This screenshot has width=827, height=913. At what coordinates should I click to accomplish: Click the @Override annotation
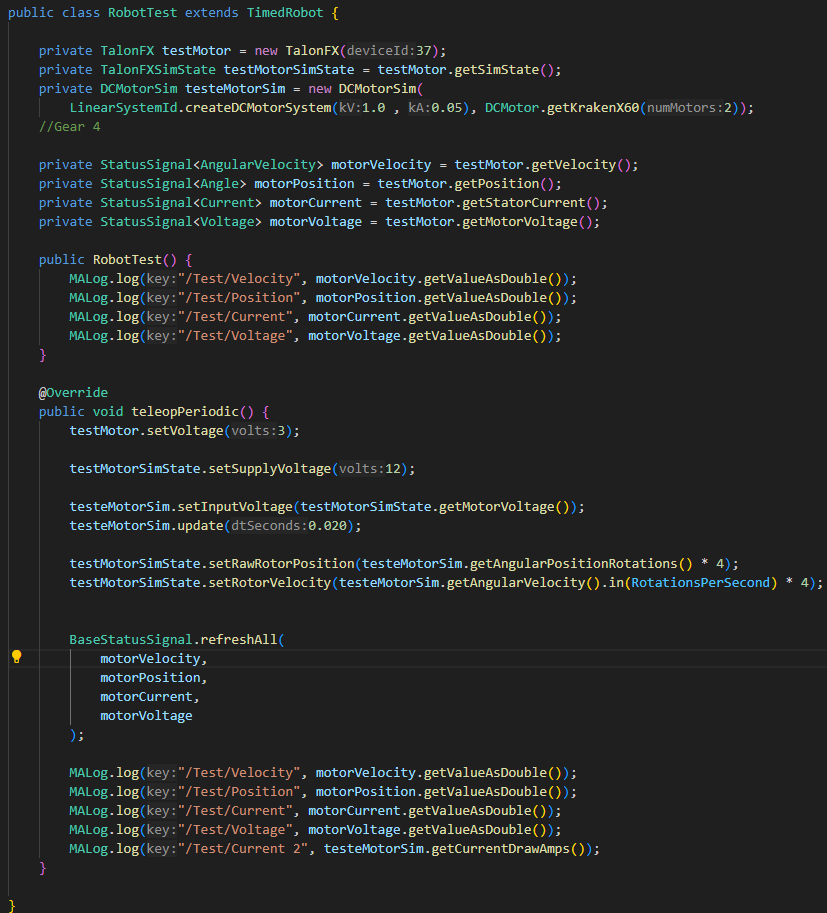coord(73,392)
